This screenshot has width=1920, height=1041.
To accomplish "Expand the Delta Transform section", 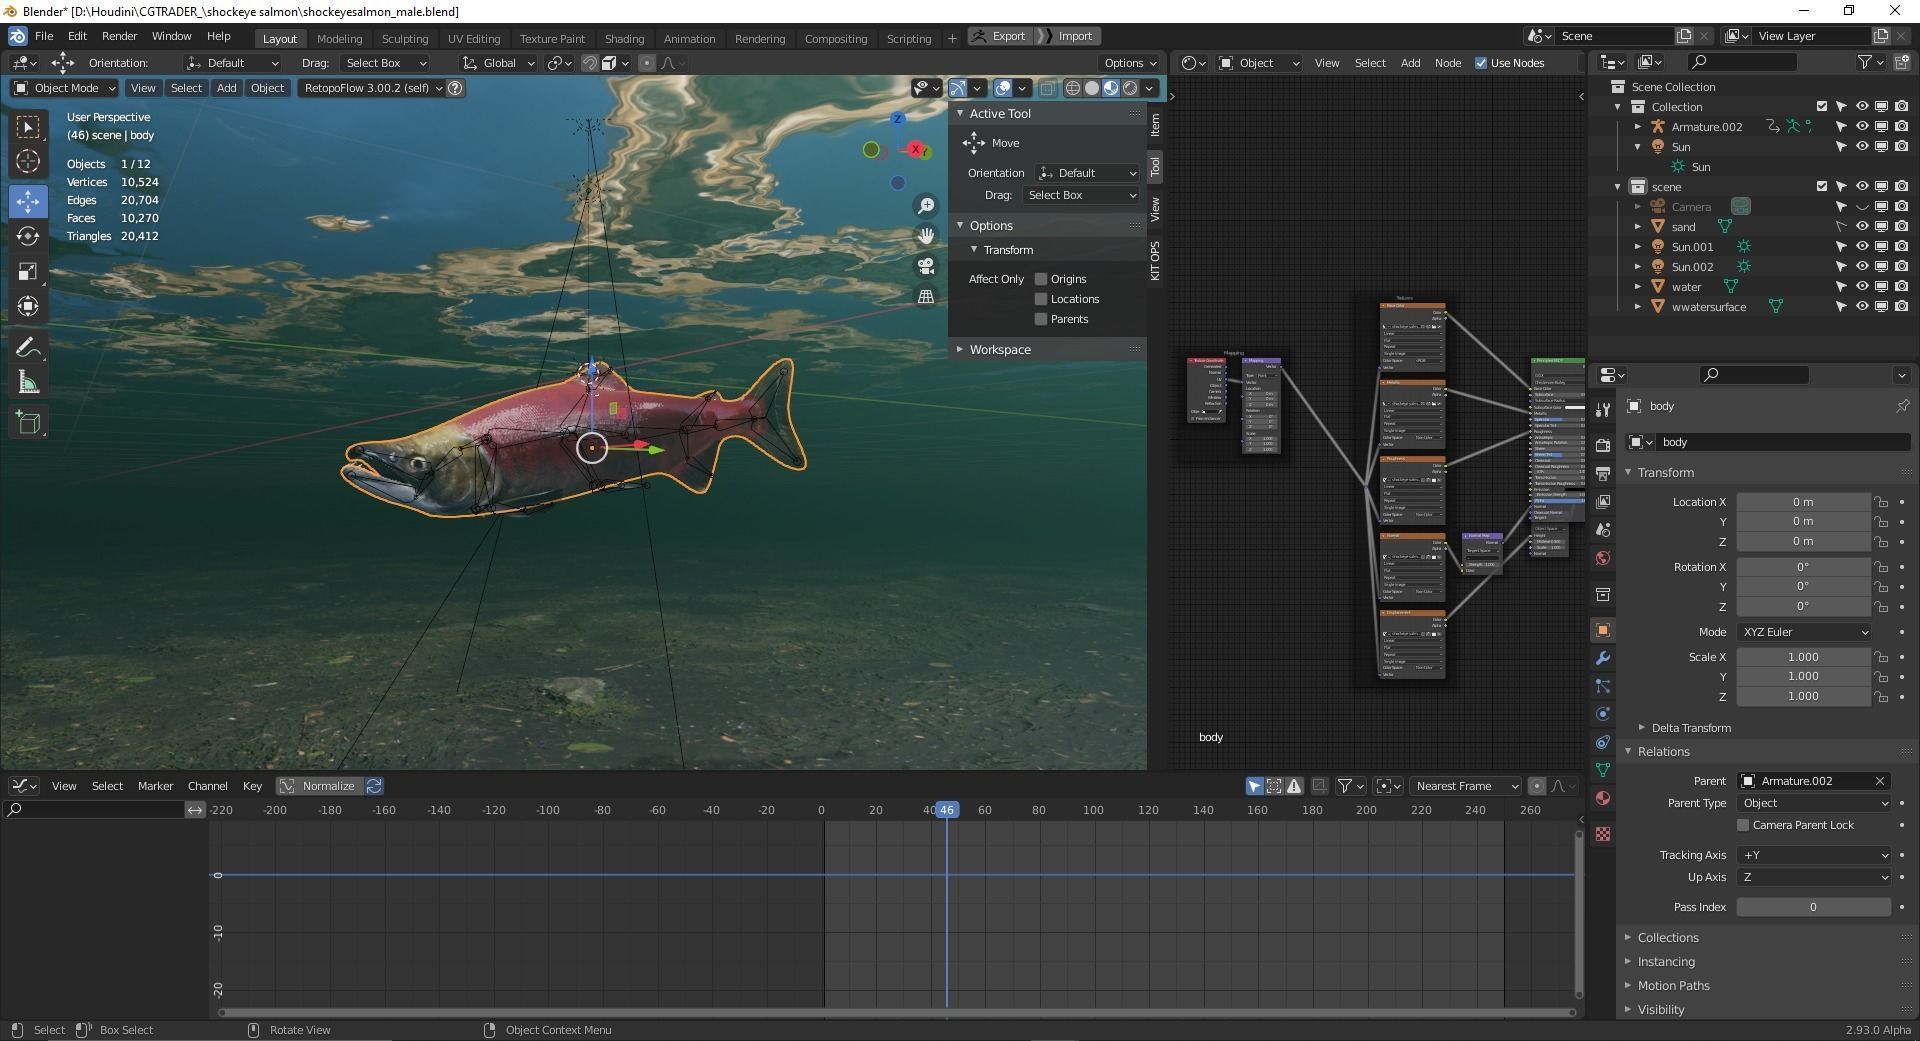I will pos(1690,728).
